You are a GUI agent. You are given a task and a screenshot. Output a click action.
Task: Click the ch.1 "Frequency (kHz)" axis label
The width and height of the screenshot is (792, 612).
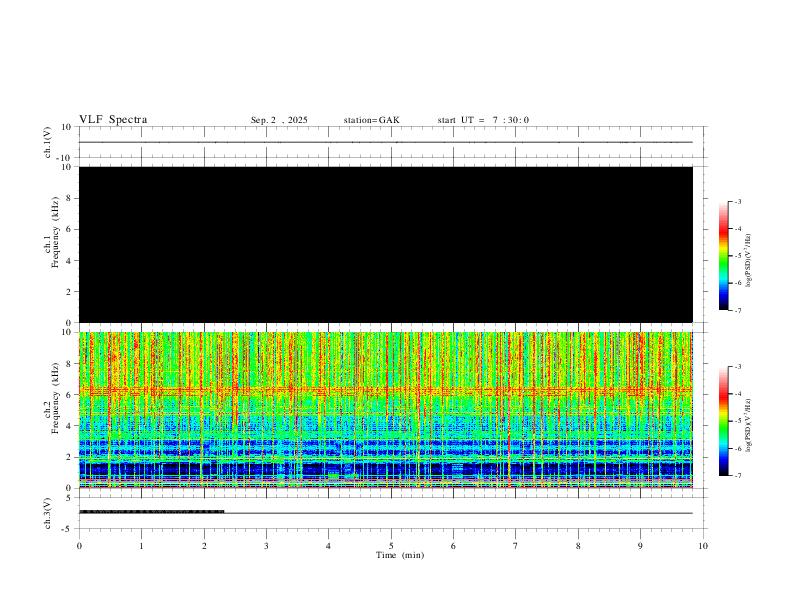click(x=55, y=232)
